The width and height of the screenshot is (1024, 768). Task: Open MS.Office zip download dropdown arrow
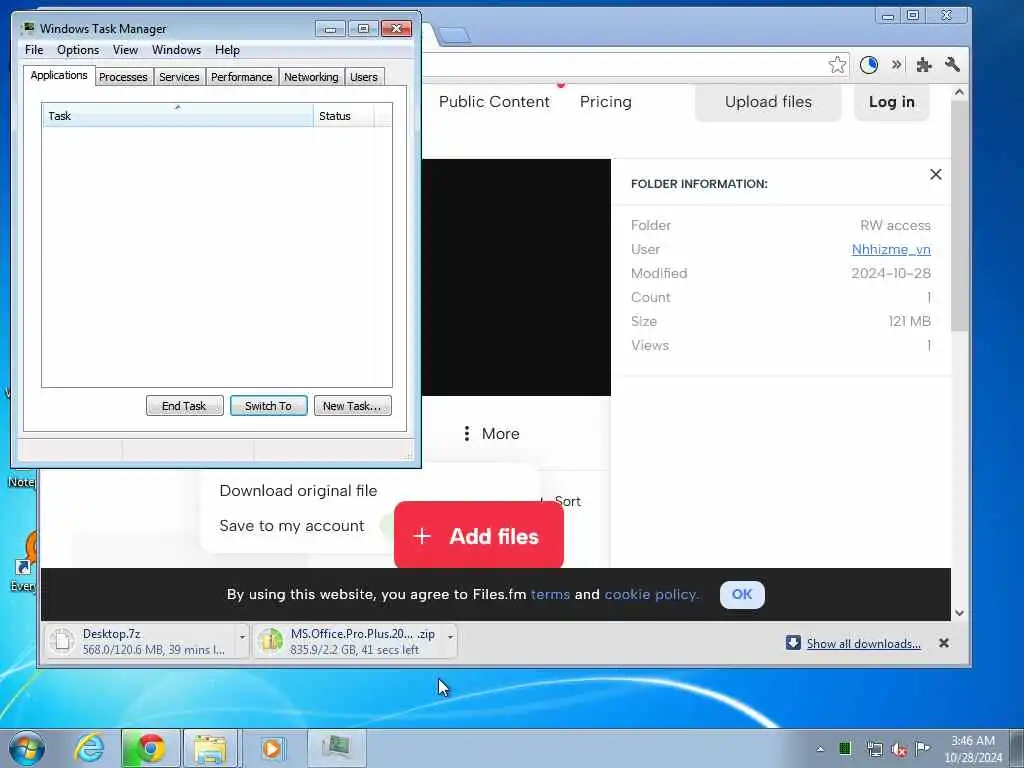[450, 637]
